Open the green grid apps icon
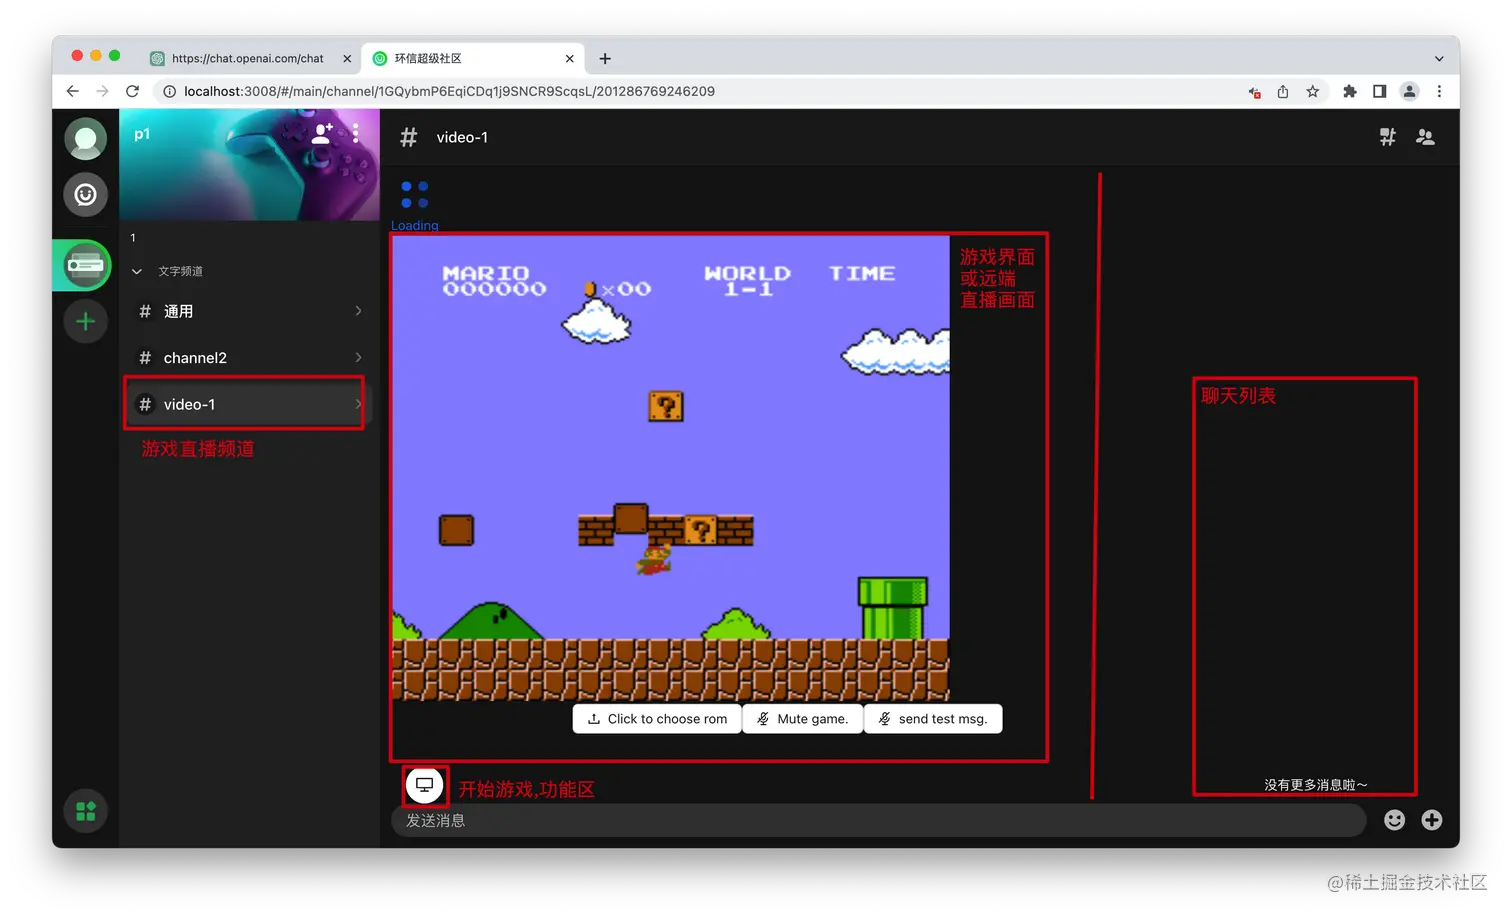The height and width of the screenshot is (917, 1512). click(x=86, y=811)
